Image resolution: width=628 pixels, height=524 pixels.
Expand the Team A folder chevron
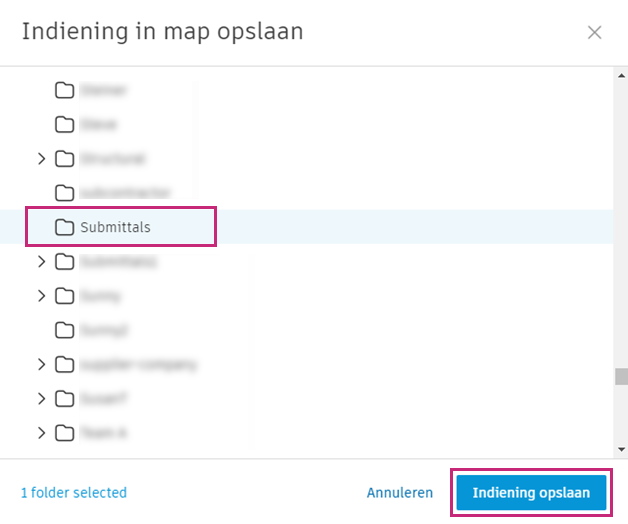(41, 433)
